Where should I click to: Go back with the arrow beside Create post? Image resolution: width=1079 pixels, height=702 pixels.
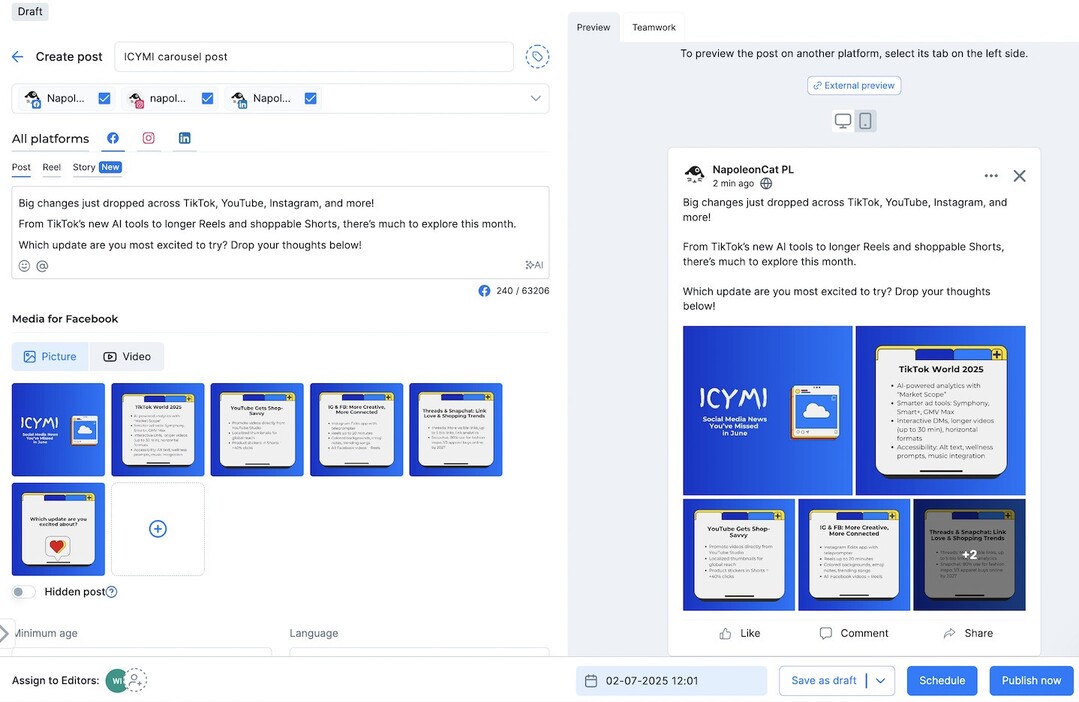[x=18, y=56]
